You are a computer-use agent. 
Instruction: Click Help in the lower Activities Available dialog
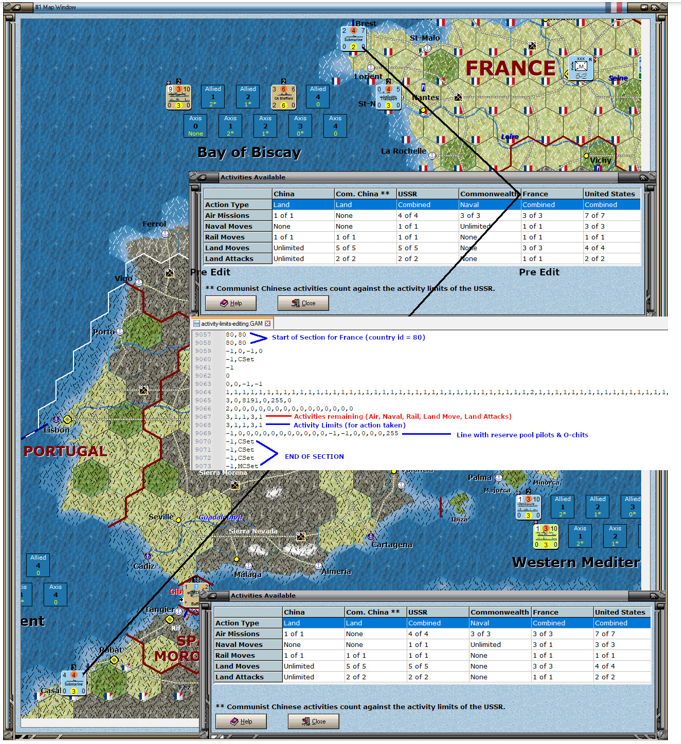click(241, 721)
